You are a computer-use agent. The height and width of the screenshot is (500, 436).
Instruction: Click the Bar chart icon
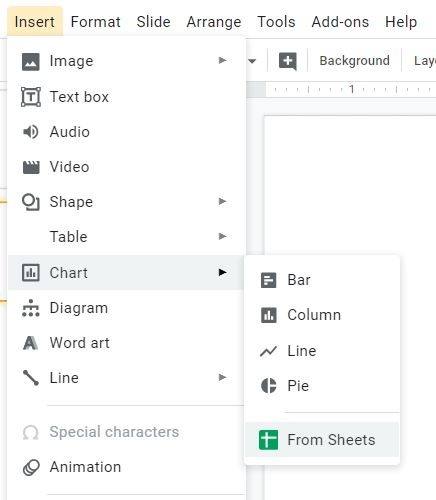[x=268, y=280]
